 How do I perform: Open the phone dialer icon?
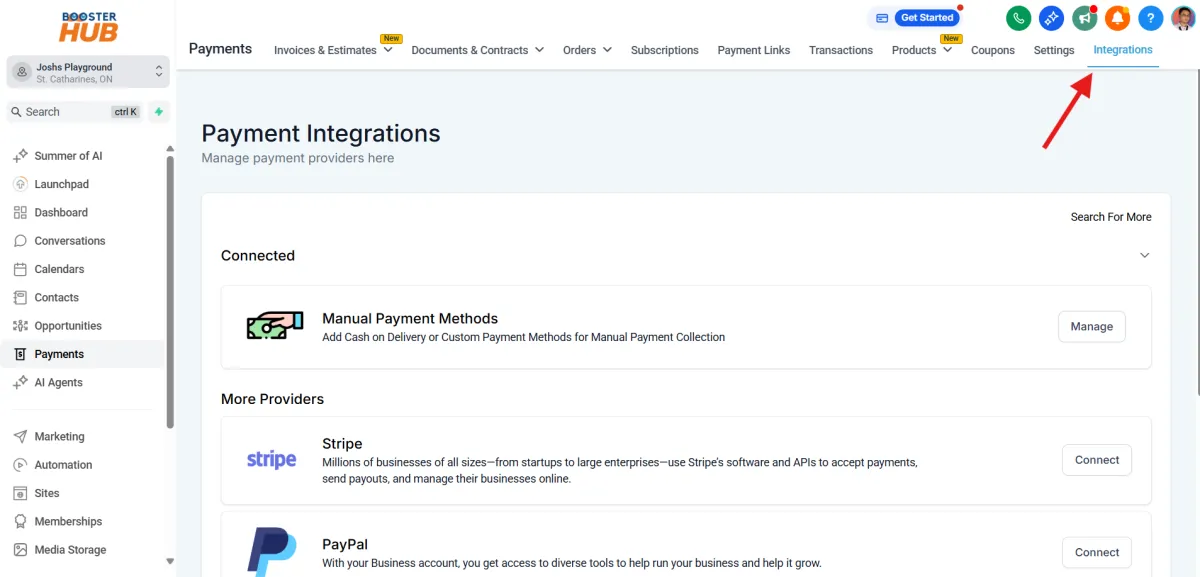[x=1018, y=18]
